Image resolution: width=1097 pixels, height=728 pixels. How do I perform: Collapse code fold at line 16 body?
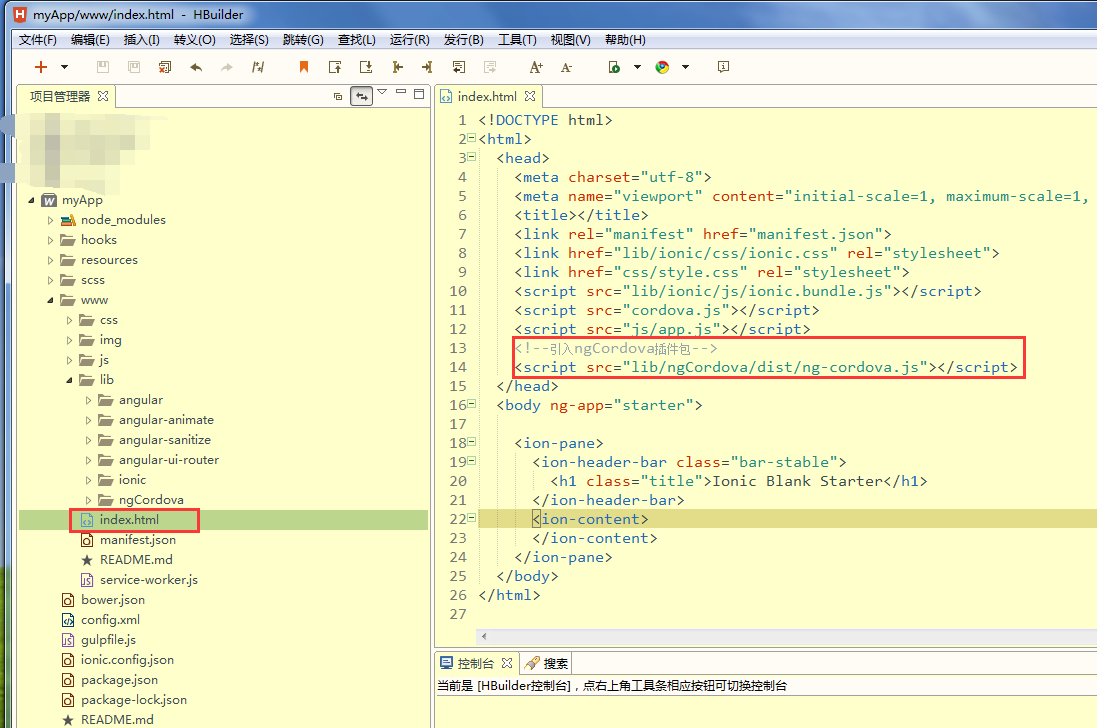tap(472, 404)
